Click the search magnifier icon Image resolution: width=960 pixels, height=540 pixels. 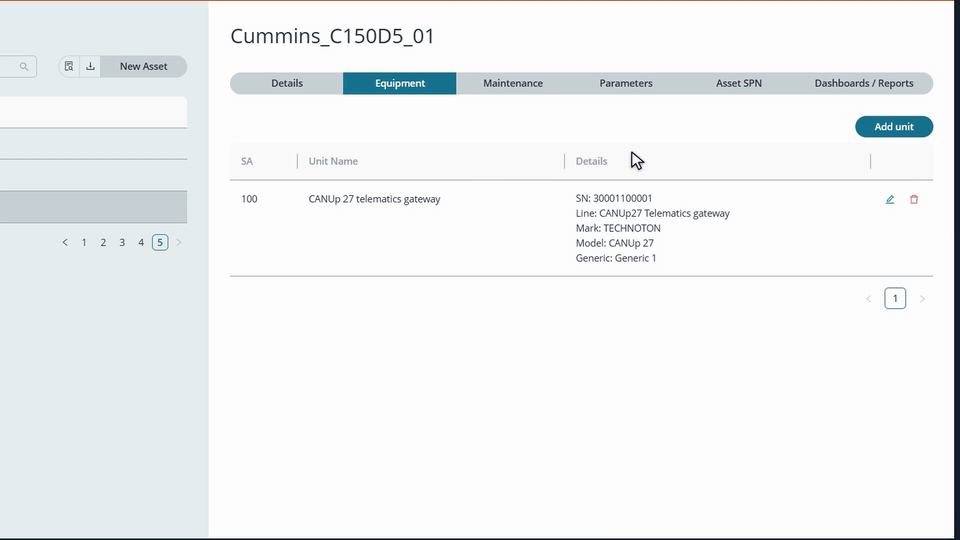click(24, 66)
